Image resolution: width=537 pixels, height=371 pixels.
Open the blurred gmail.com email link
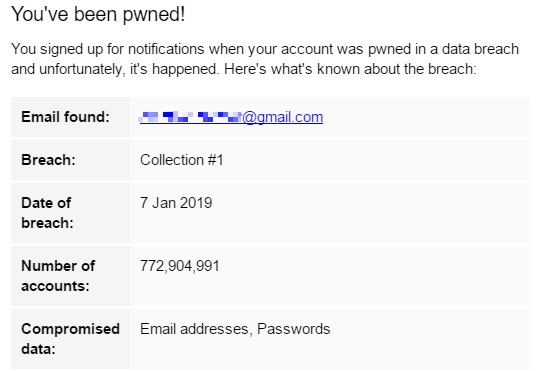pyautogui.click(x=231, y=117)
